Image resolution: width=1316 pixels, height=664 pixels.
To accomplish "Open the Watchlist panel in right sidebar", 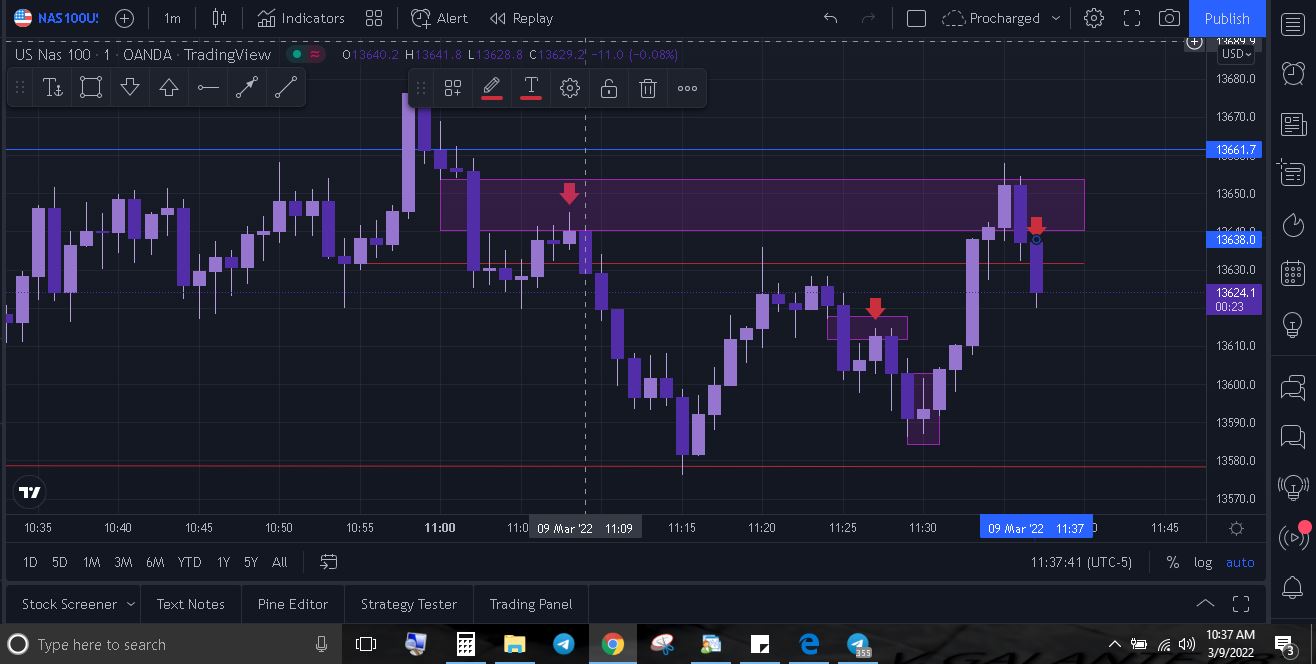I will [x=1293, y=26].
